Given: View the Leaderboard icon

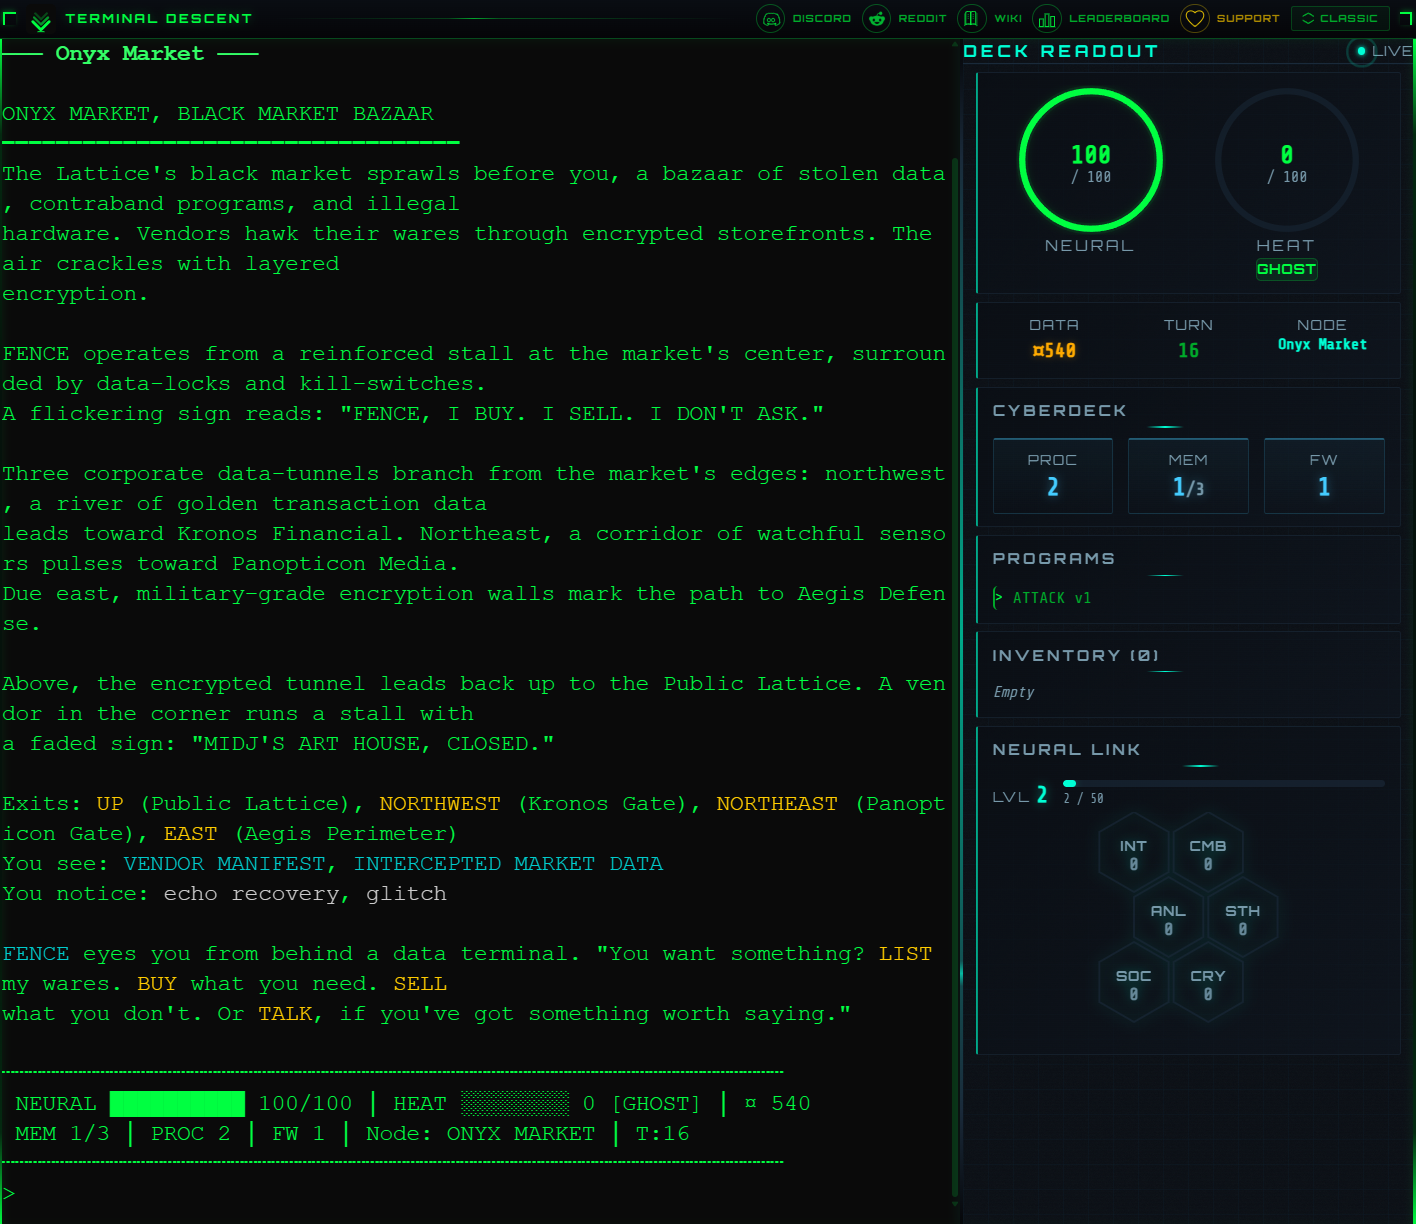Looking at the screenshot, I should (x=1046, y=18).
